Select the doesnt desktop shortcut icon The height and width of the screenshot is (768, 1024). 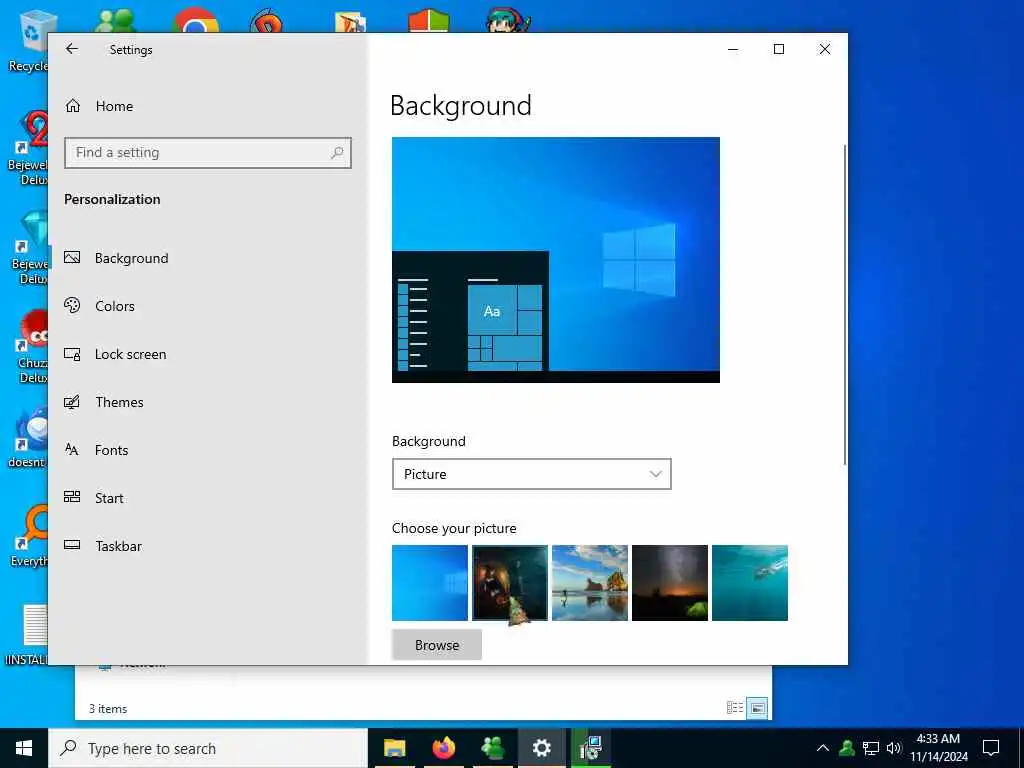tap(28, 438)
